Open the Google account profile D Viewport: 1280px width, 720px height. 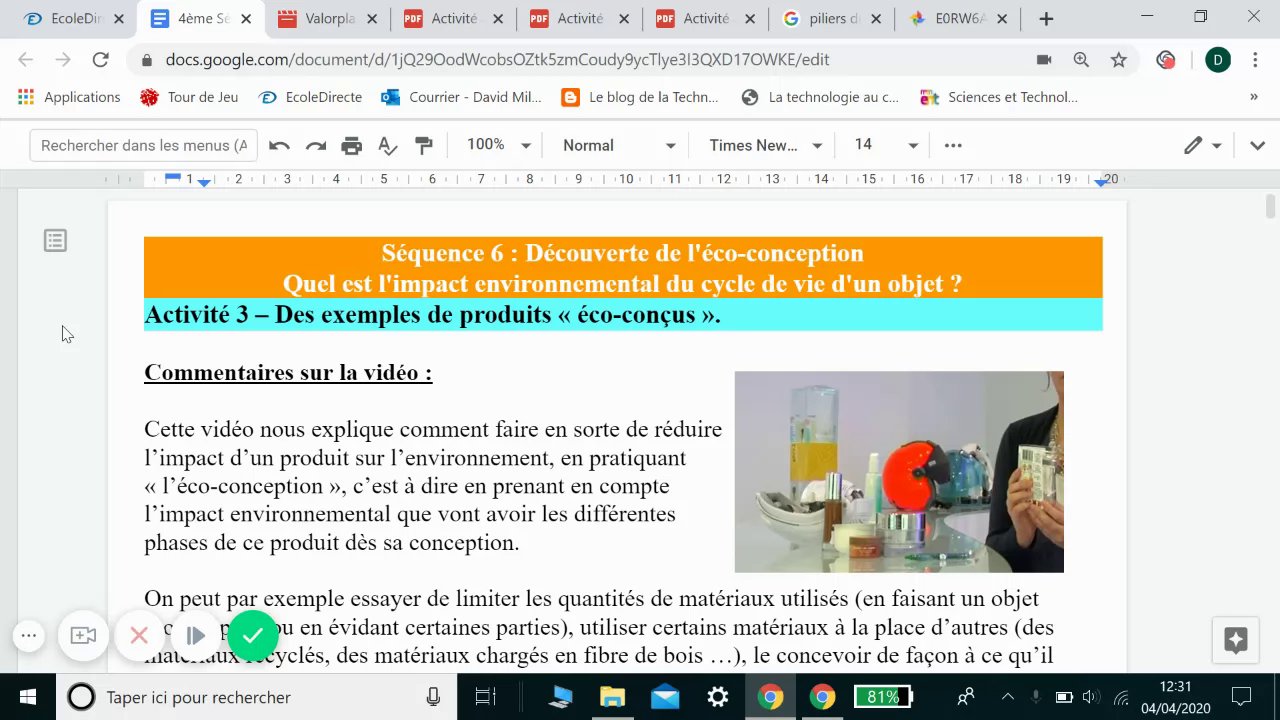1218,60
